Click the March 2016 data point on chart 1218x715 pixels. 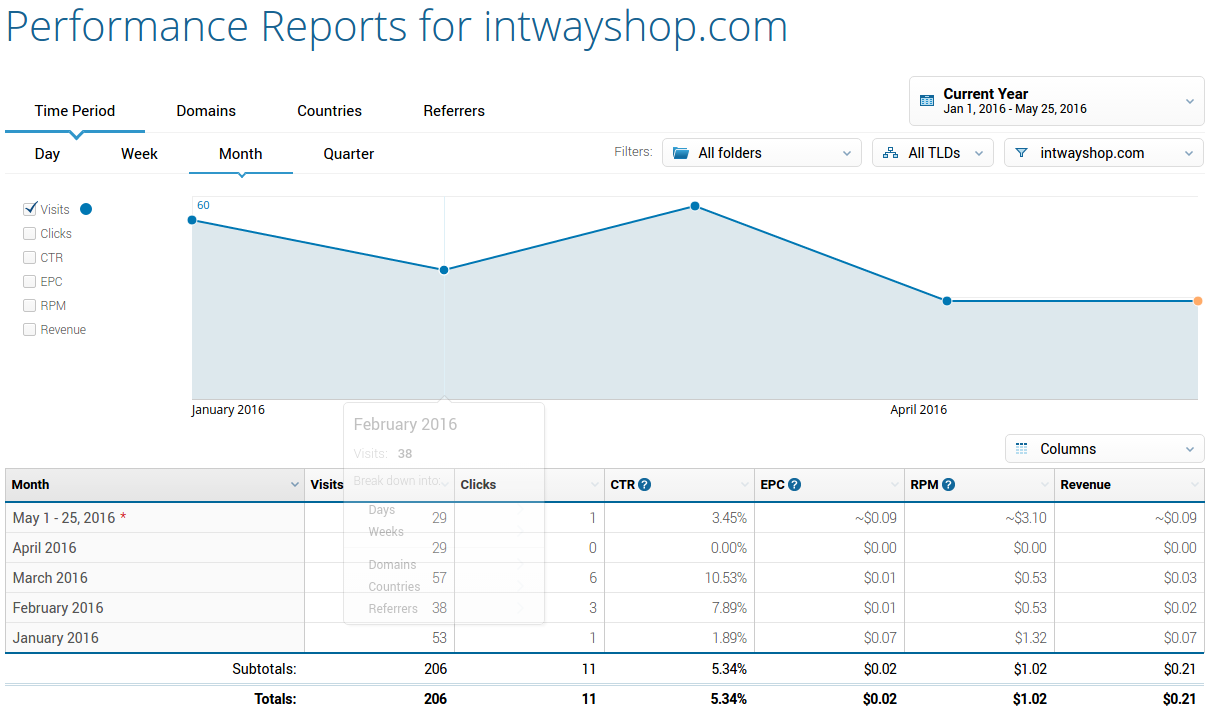(695, 207)
